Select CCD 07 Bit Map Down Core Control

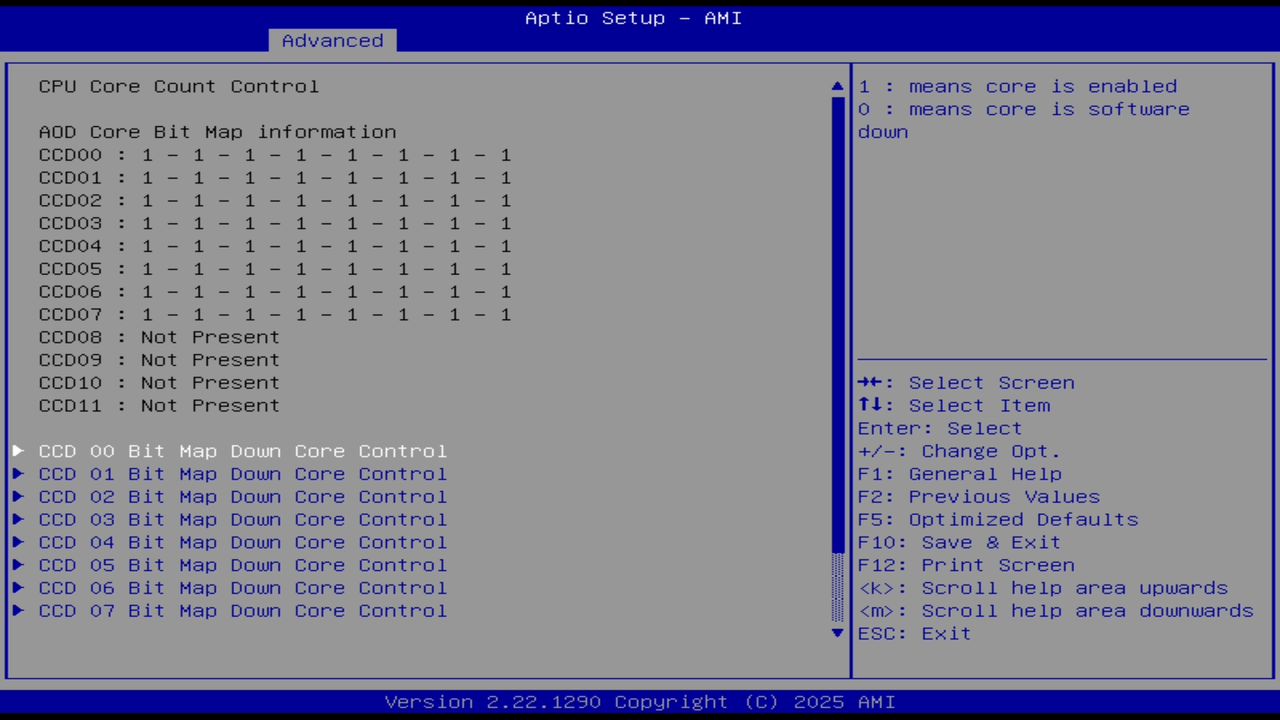tap(242, 610)
